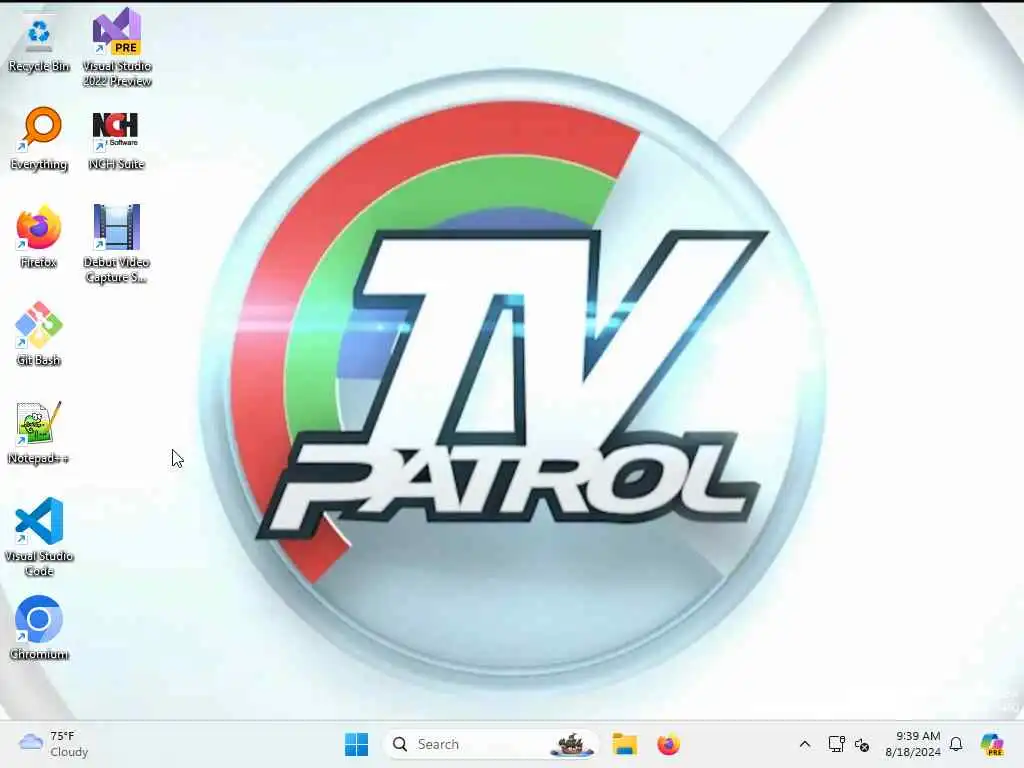Viewport: 1024px width, 768px height.
Task: Click the pirate ship search highlight icon
Action: click(572, 744)
